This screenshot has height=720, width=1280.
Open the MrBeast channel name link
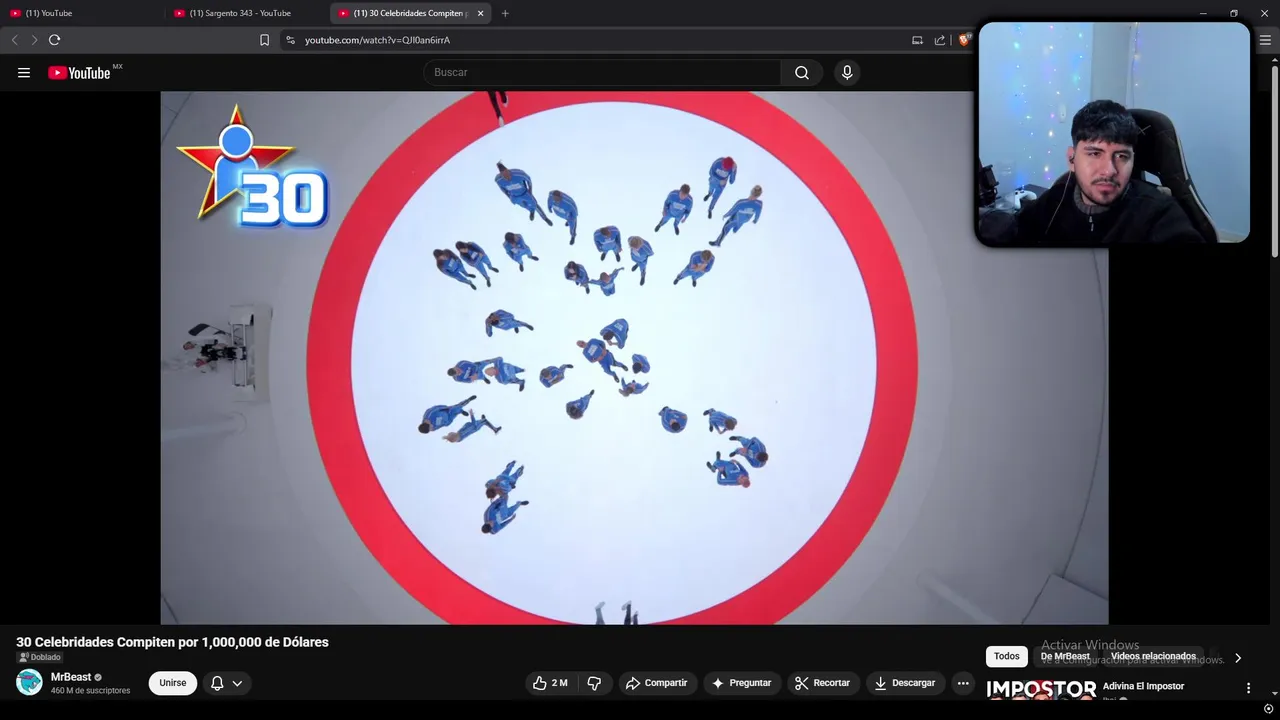click(x=70, y=677)
